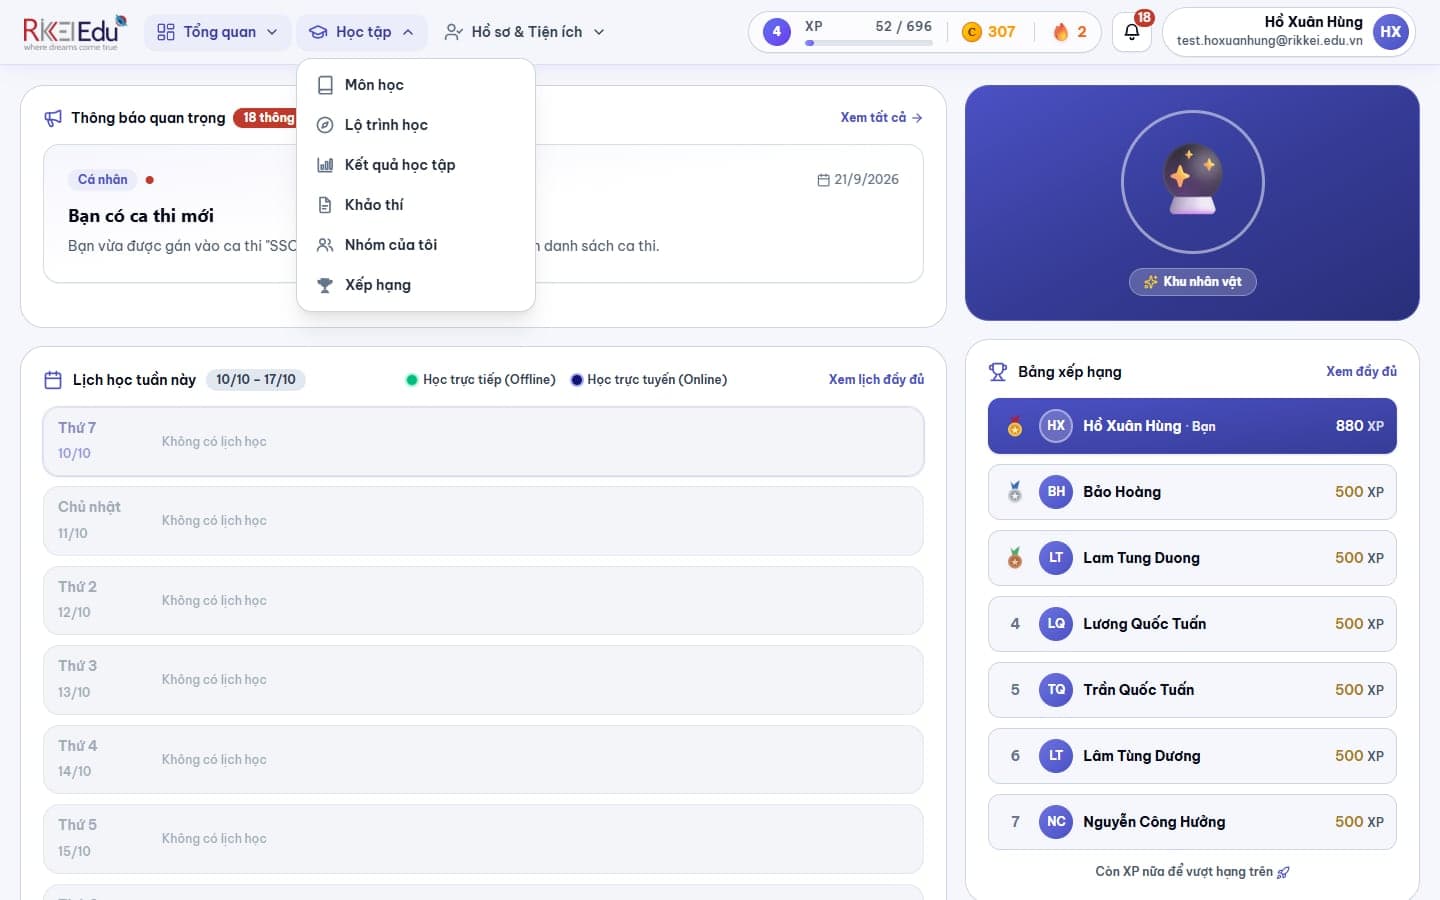Open the Khu nhân vật button
The image size is (1440, 900).
1192,282
